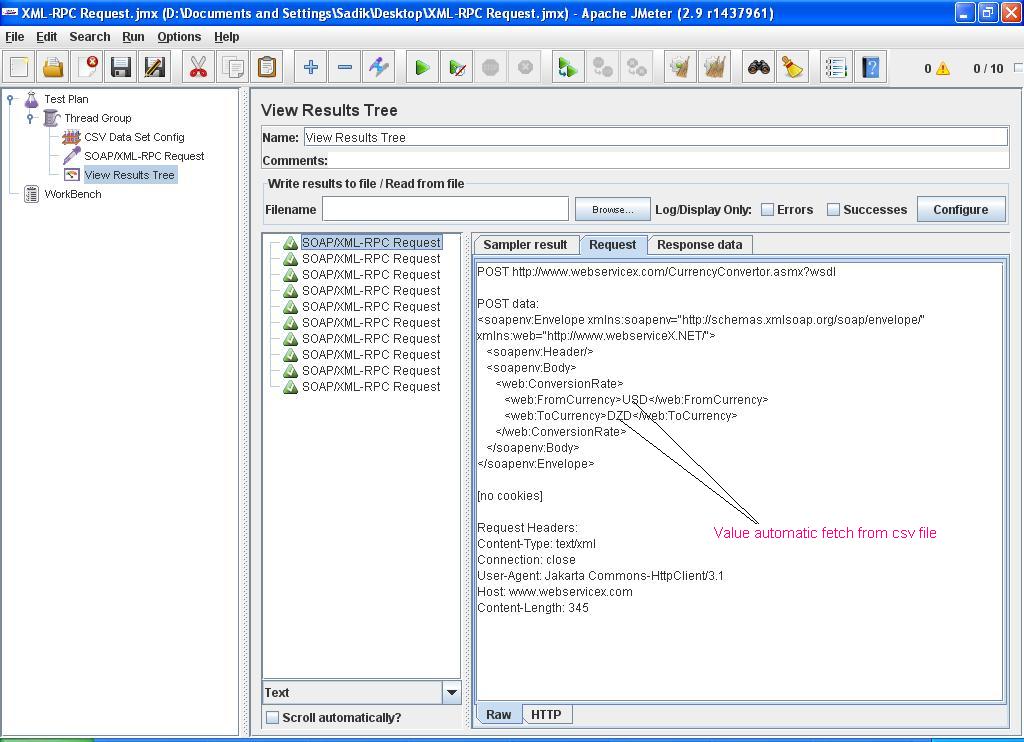Select CSV Data Set Config tree item

(134, 137)
